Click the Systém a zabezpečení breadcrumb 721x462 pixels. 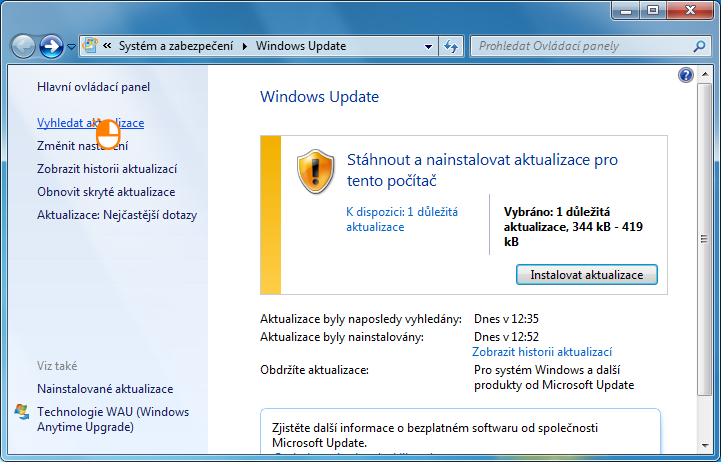click(x=176, y=46)
